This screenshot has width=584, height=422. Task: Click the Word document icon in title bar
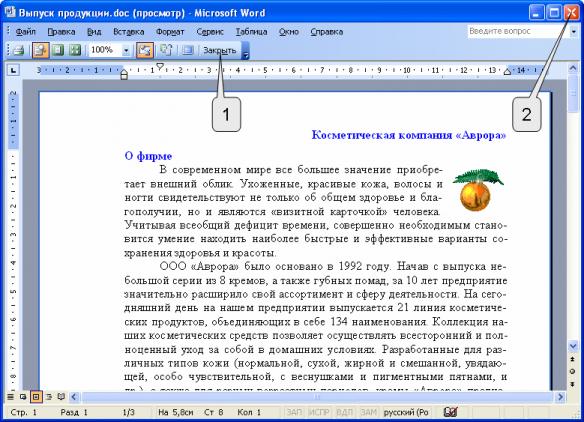click(x=10, y=12)
